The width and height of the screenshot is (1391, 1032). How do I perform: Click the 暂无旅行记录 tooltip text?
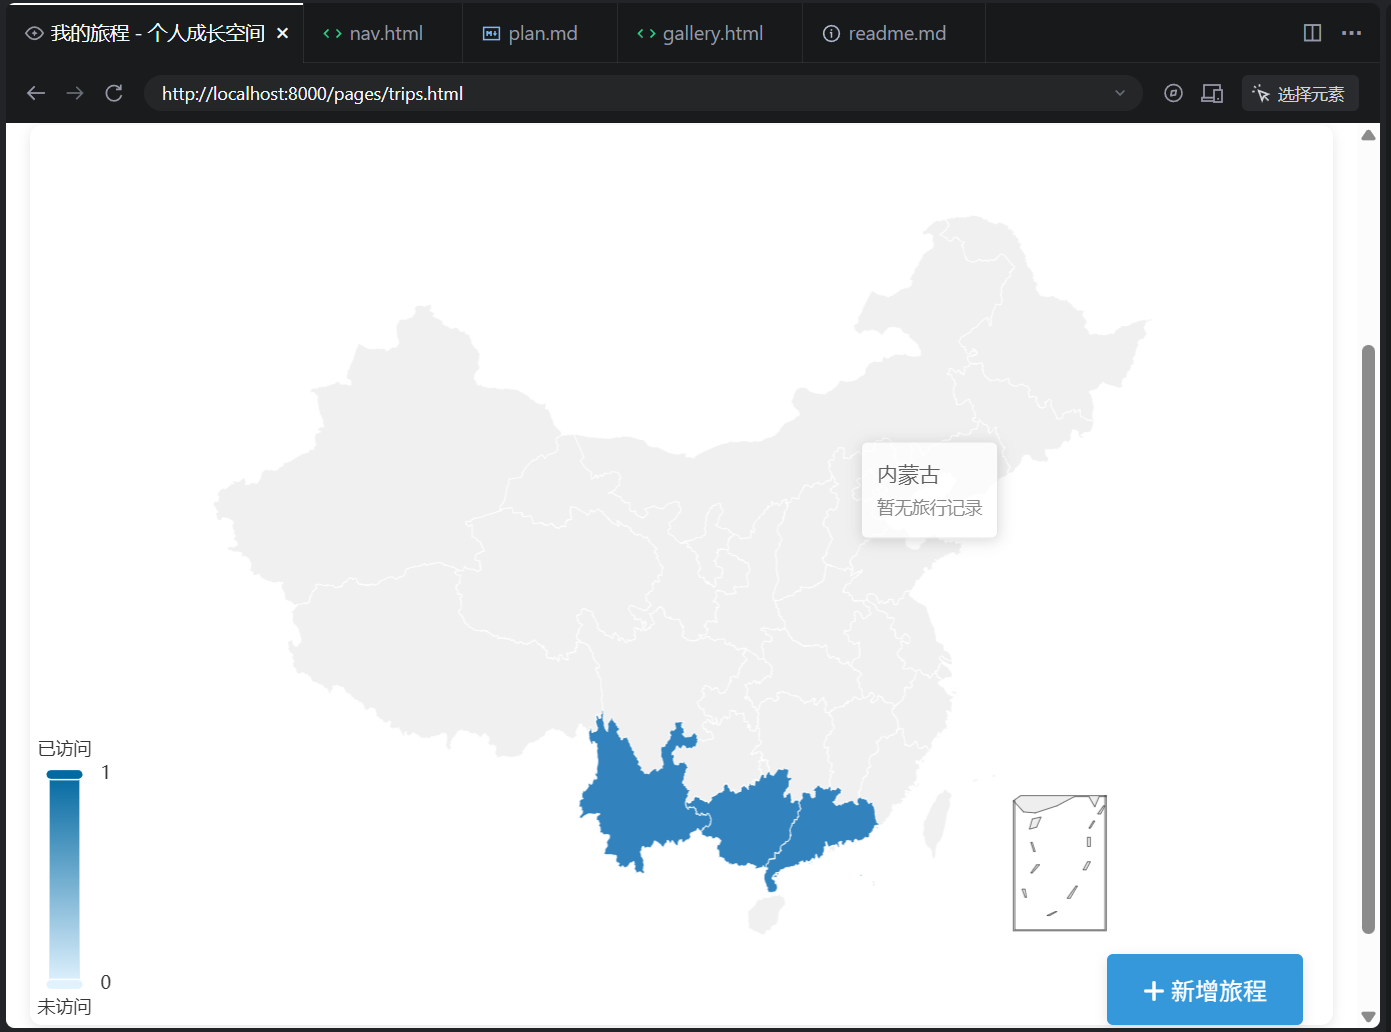(x=929, y=508)
